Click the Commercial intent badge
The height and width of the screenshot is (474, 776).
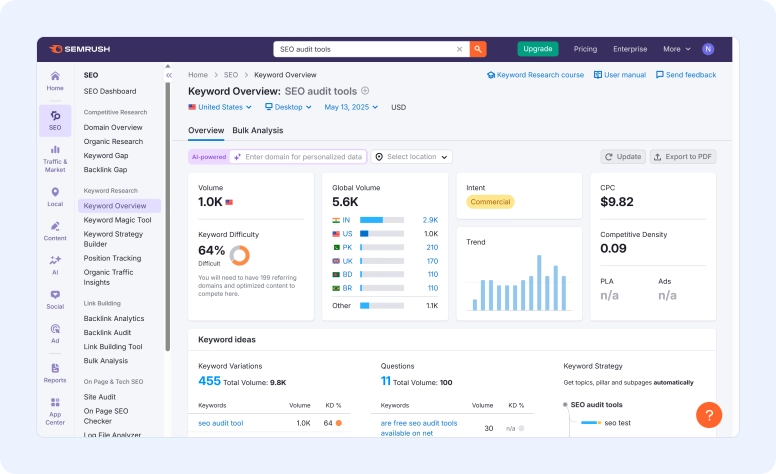tap(490, 202)
